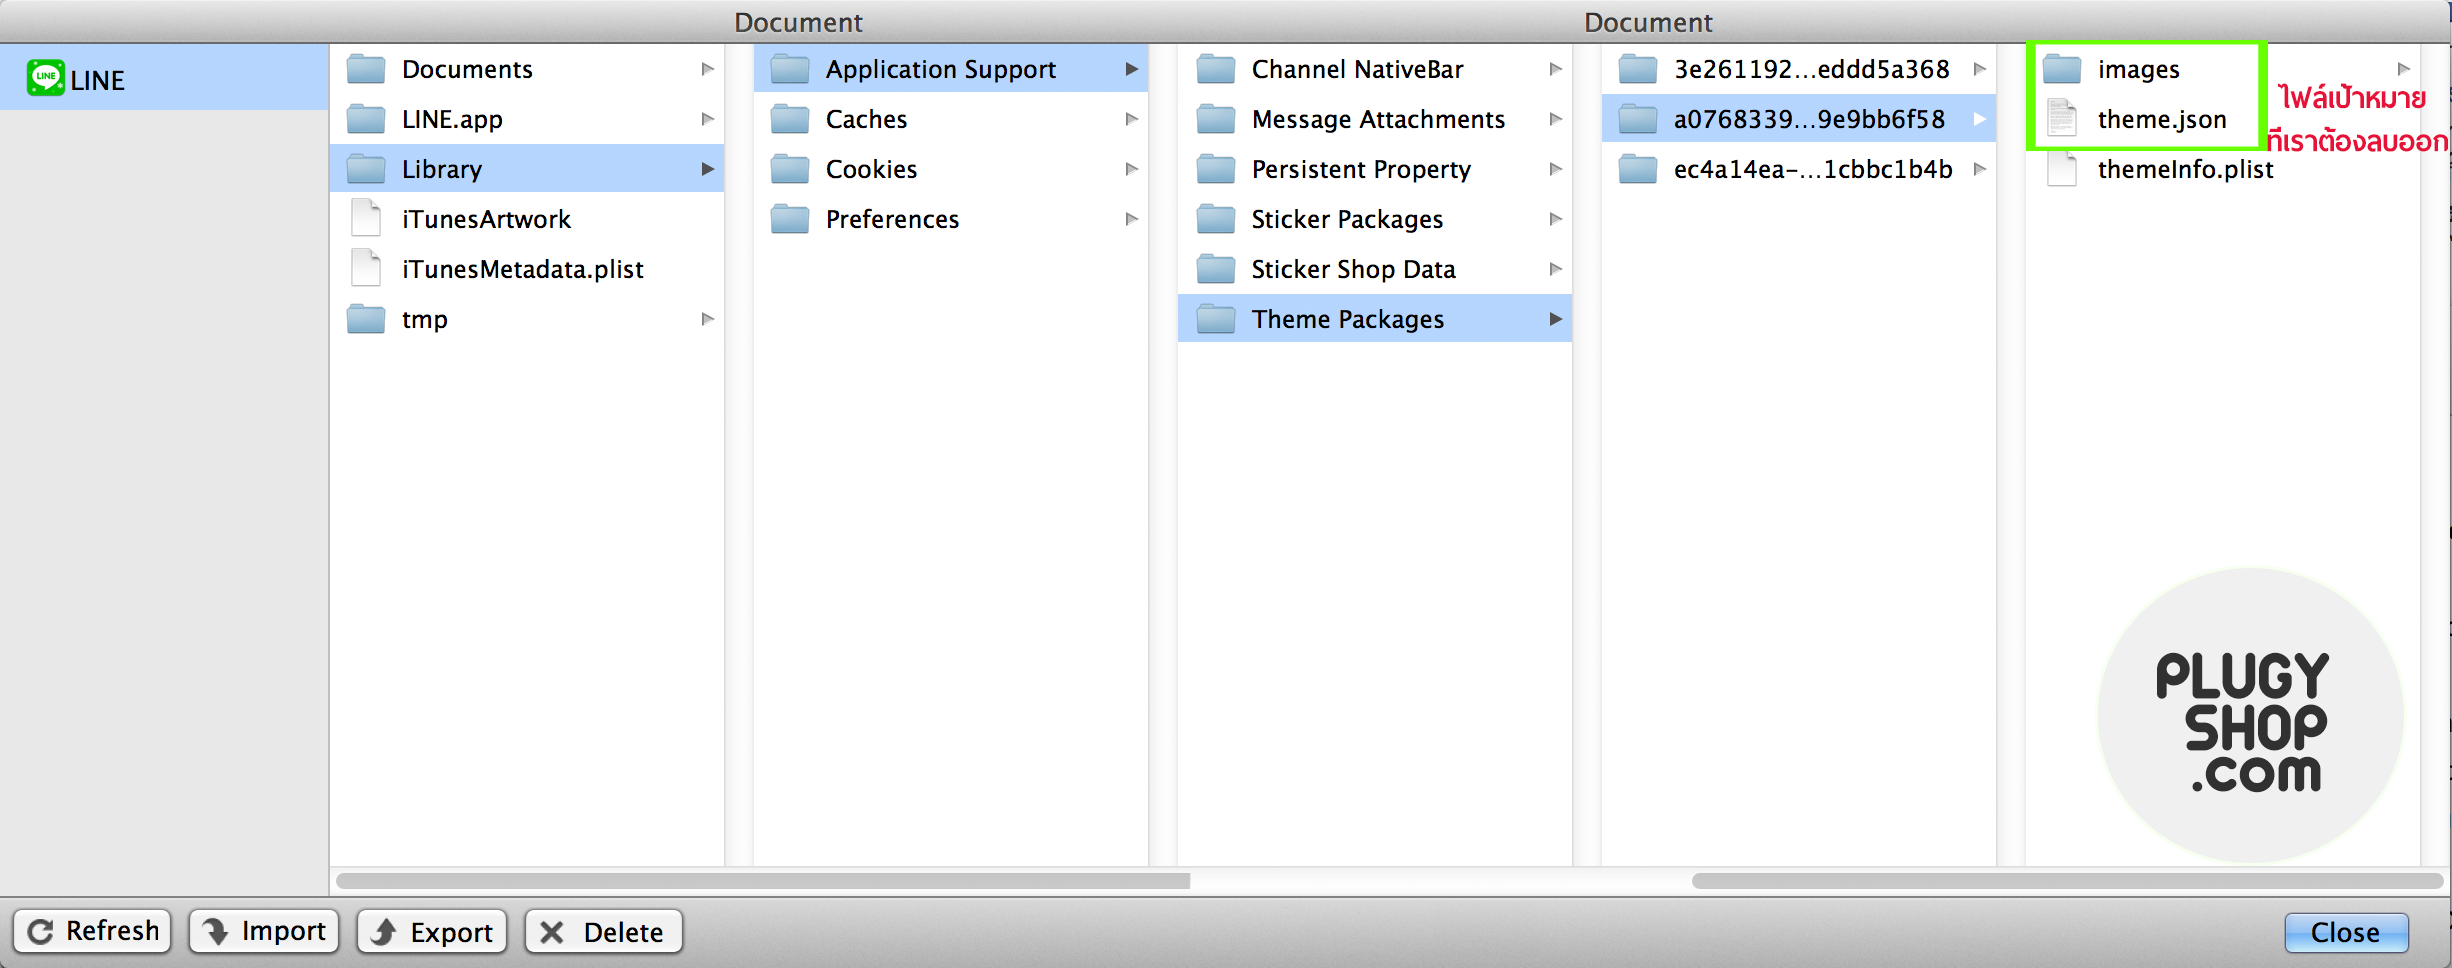Click the Delete button

[603, 931]
